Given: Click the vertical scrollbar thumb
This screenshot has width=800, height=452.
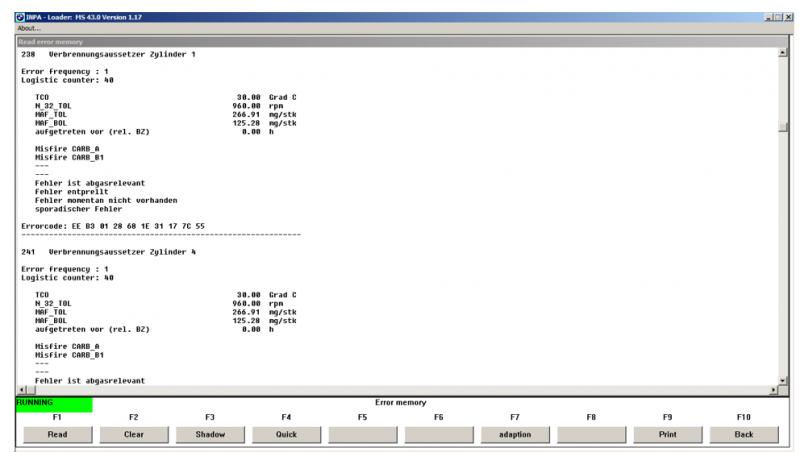Looking at the screenshot, I should pos(783,127).
